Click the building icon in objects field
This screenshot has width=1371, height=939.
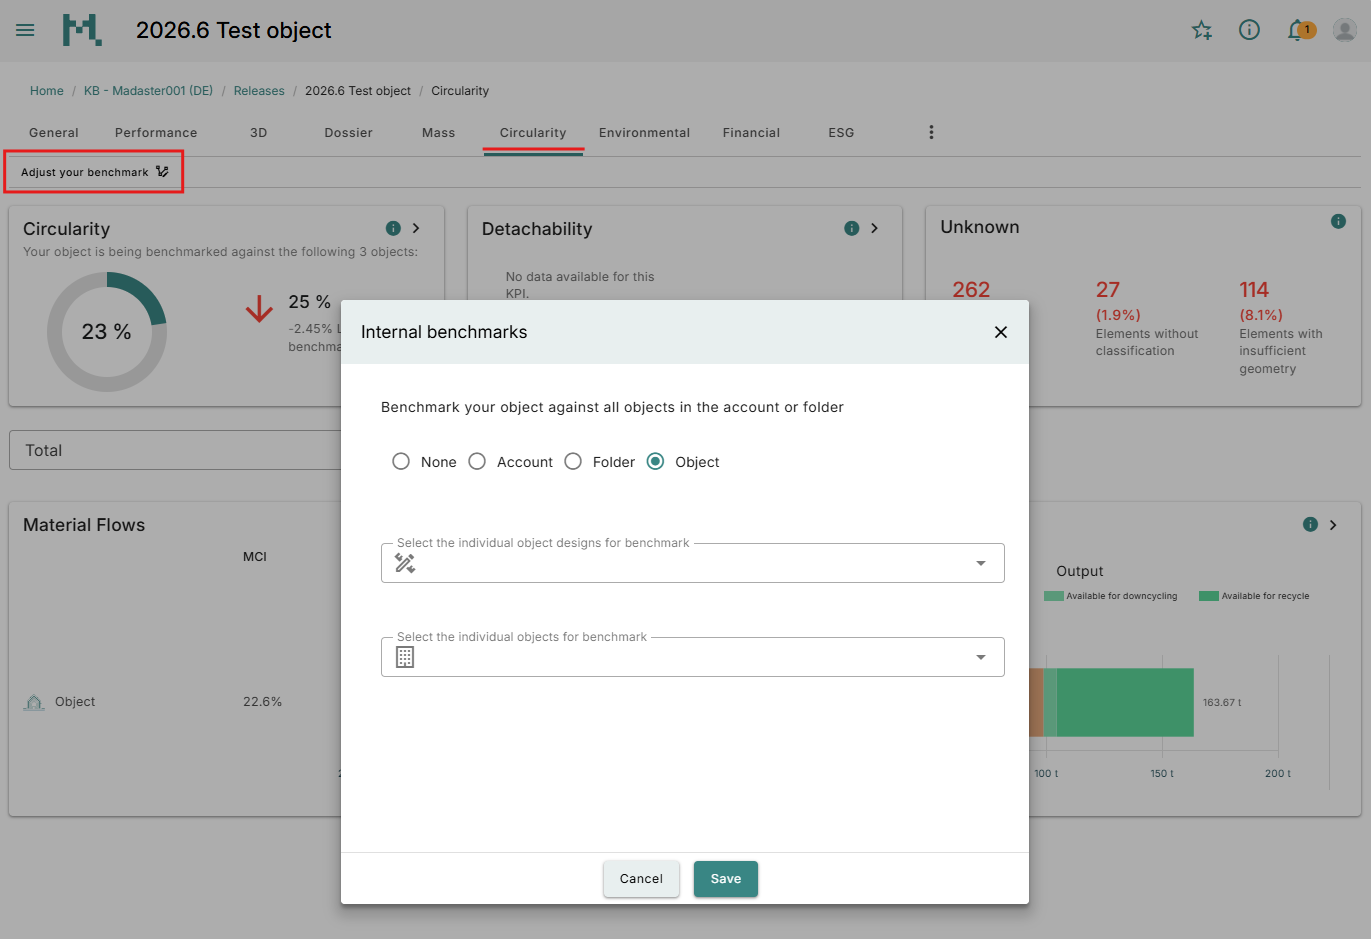[405, 657]
